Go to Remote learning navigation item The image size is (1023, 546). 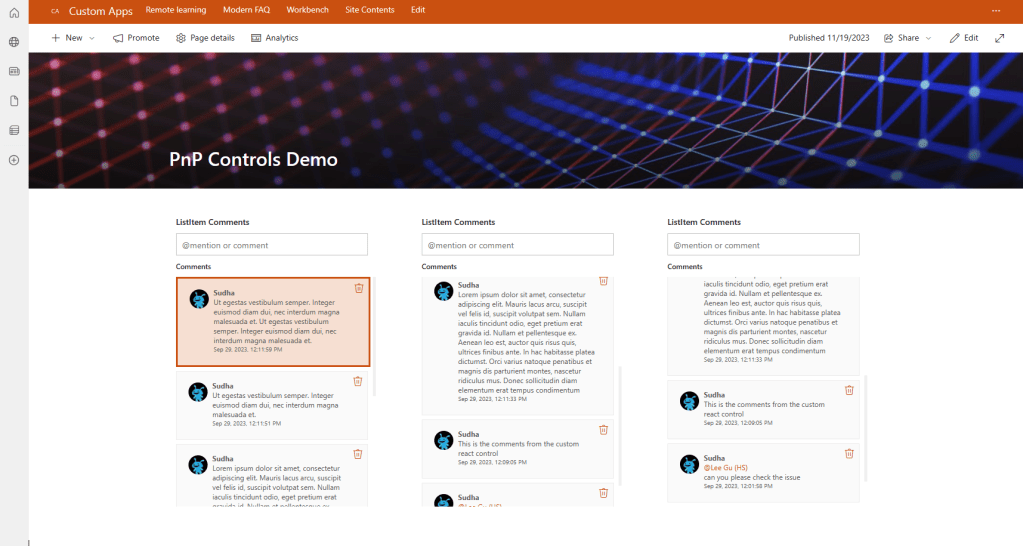[176, 10]
